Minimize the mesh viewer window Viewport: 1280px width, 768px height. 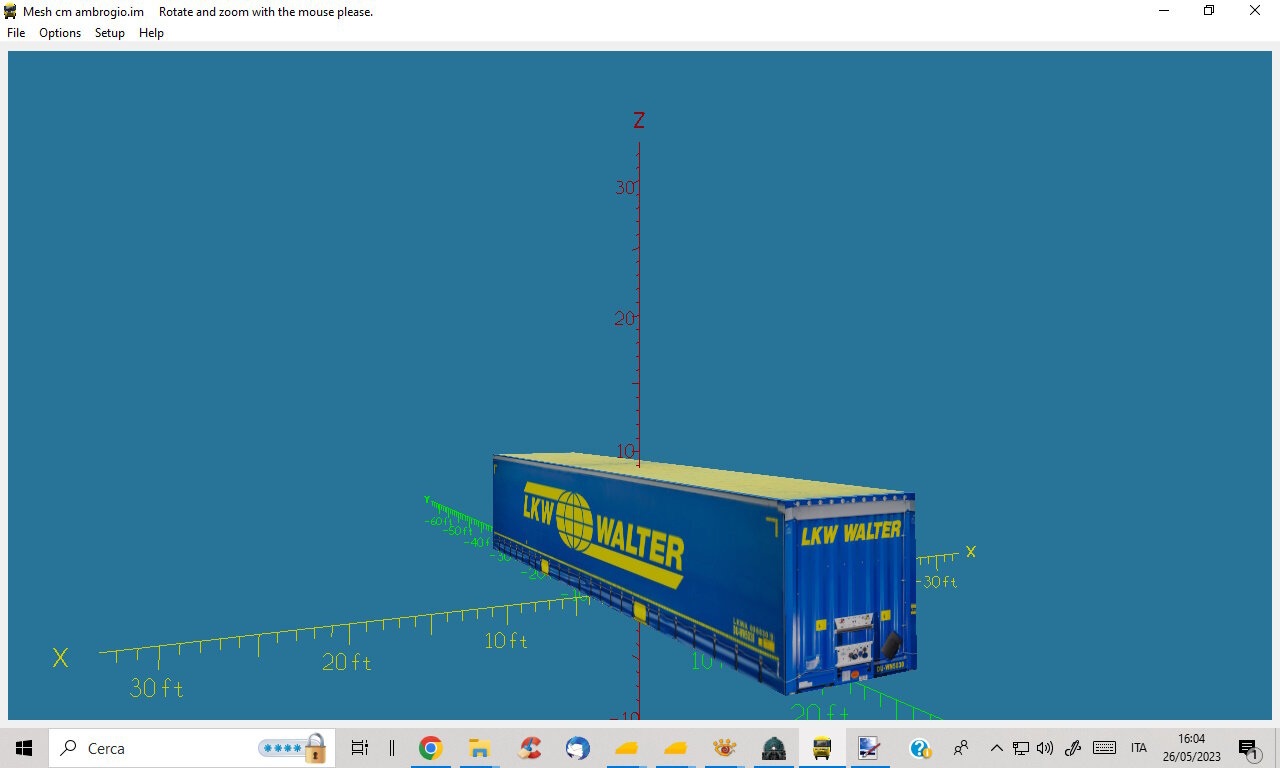tap(1164, 11)
